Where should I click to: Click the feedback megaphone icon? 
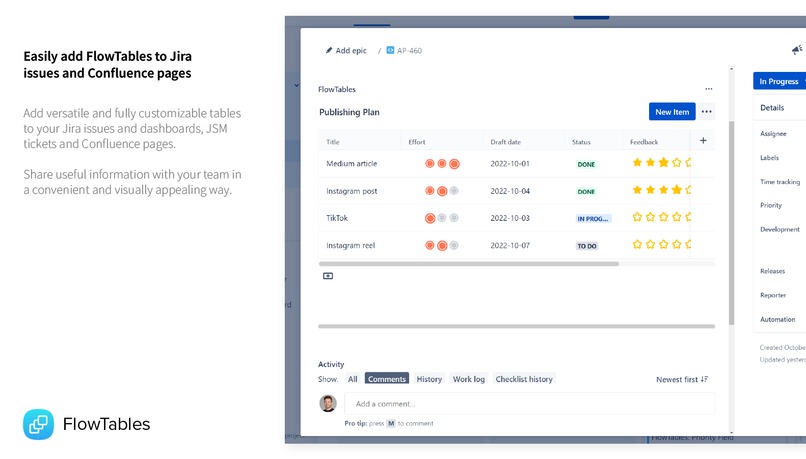(797, 49)
